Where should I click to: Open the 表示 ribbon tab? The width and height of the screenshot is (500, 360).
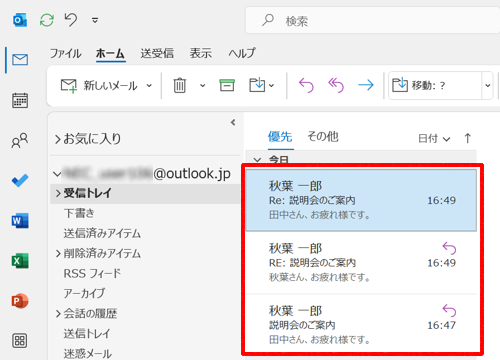(x=201, y=53)
